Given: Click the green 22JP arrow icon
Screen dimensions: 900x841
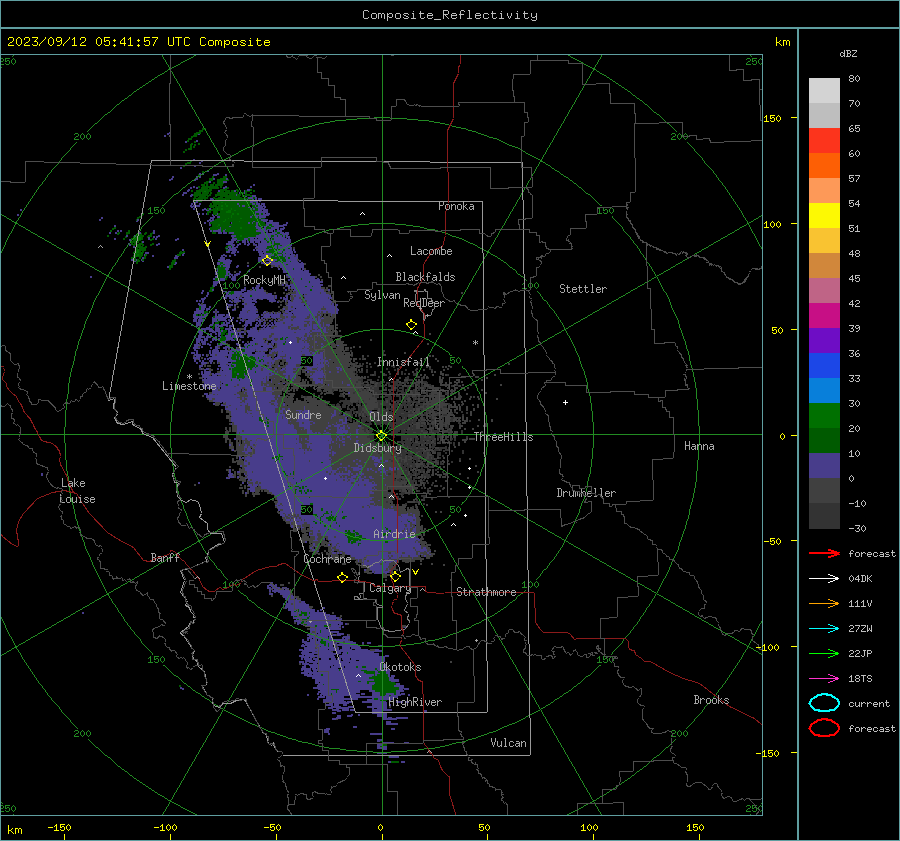Looking at the screenshot, I should coord(824,653).
